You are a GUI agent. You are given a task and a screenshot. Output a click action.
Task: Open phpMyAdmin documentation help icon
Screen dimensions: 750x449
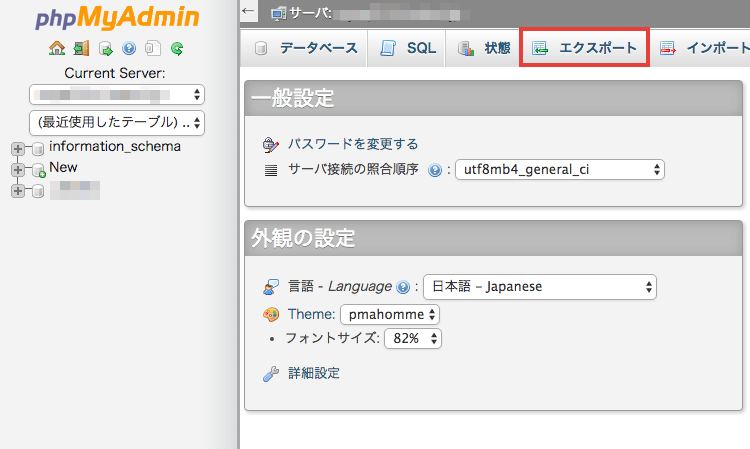pyautogui.click(x=129, y=48)
